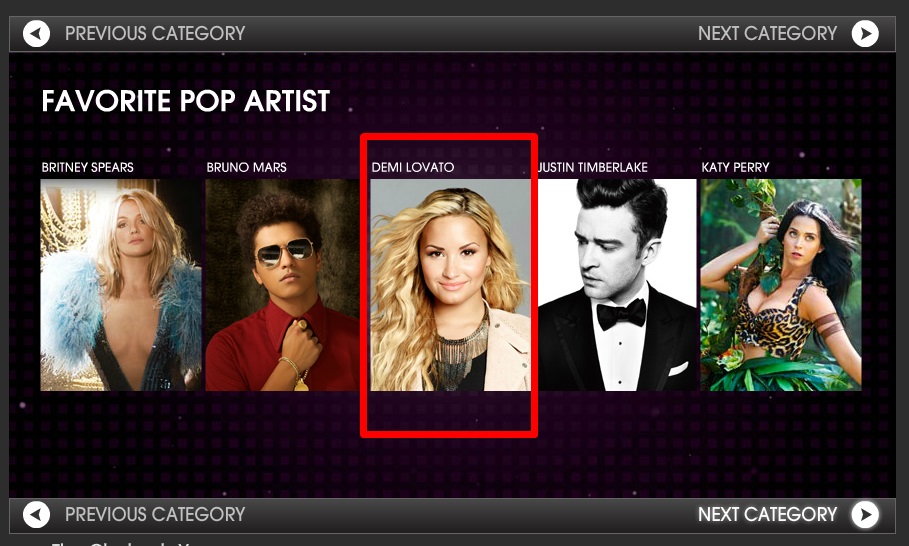Go to previous category via bottom label
909x546 pixels.
point(155,515)
